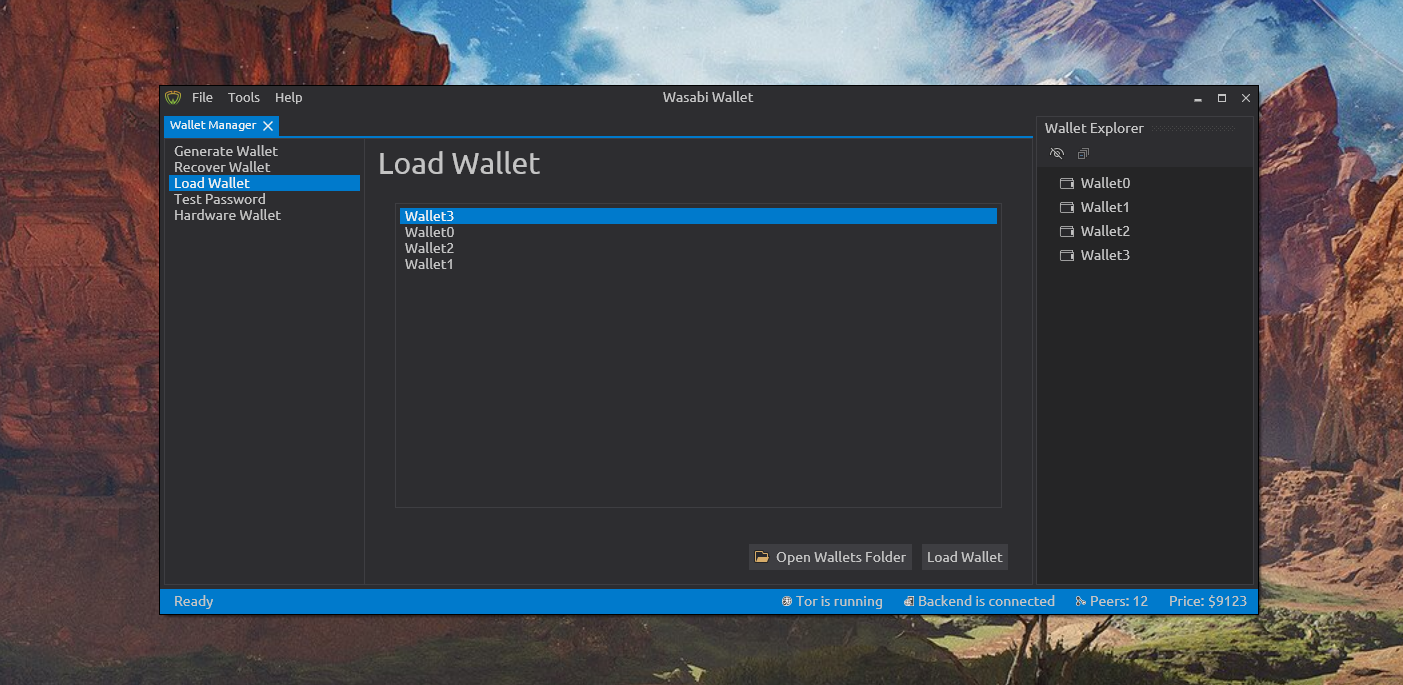
Task: Click the Tor is running status text
Action: (x=839, y=601)
